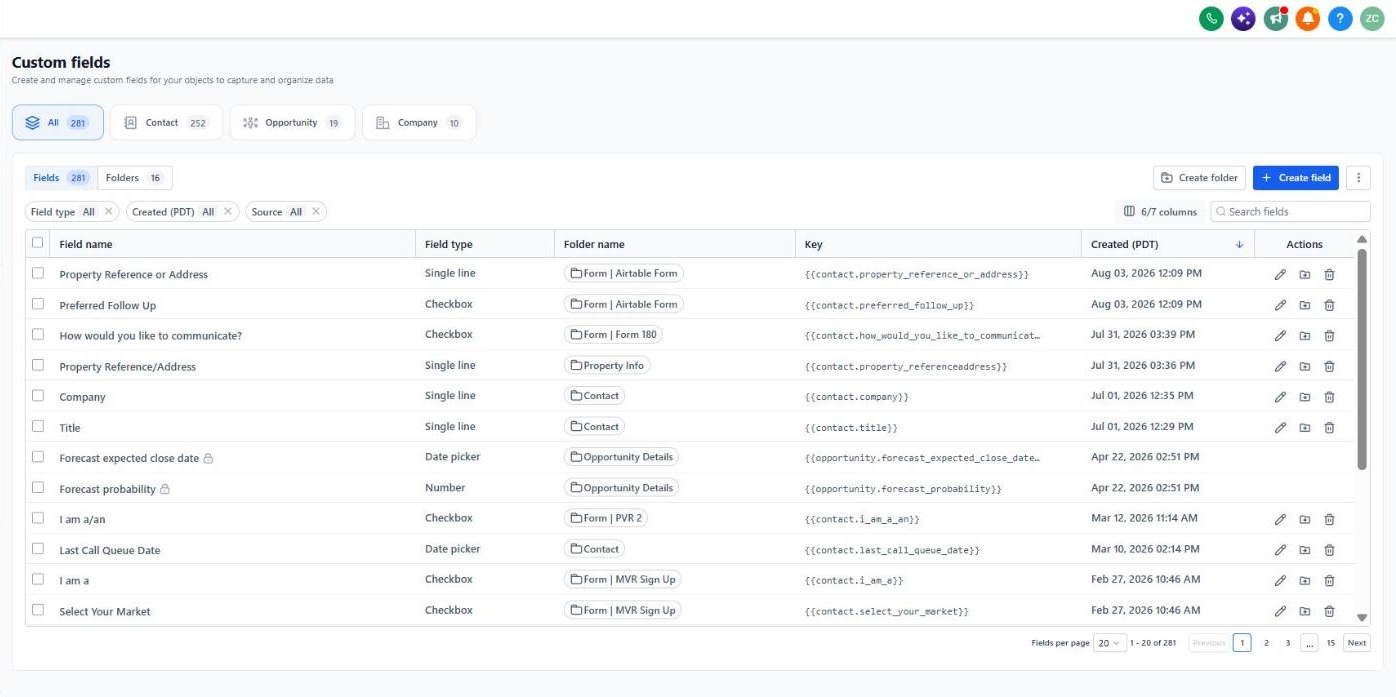Check the Company row checkbox
The width and height of the screenshot is (1396, 697).
point(38,395)
